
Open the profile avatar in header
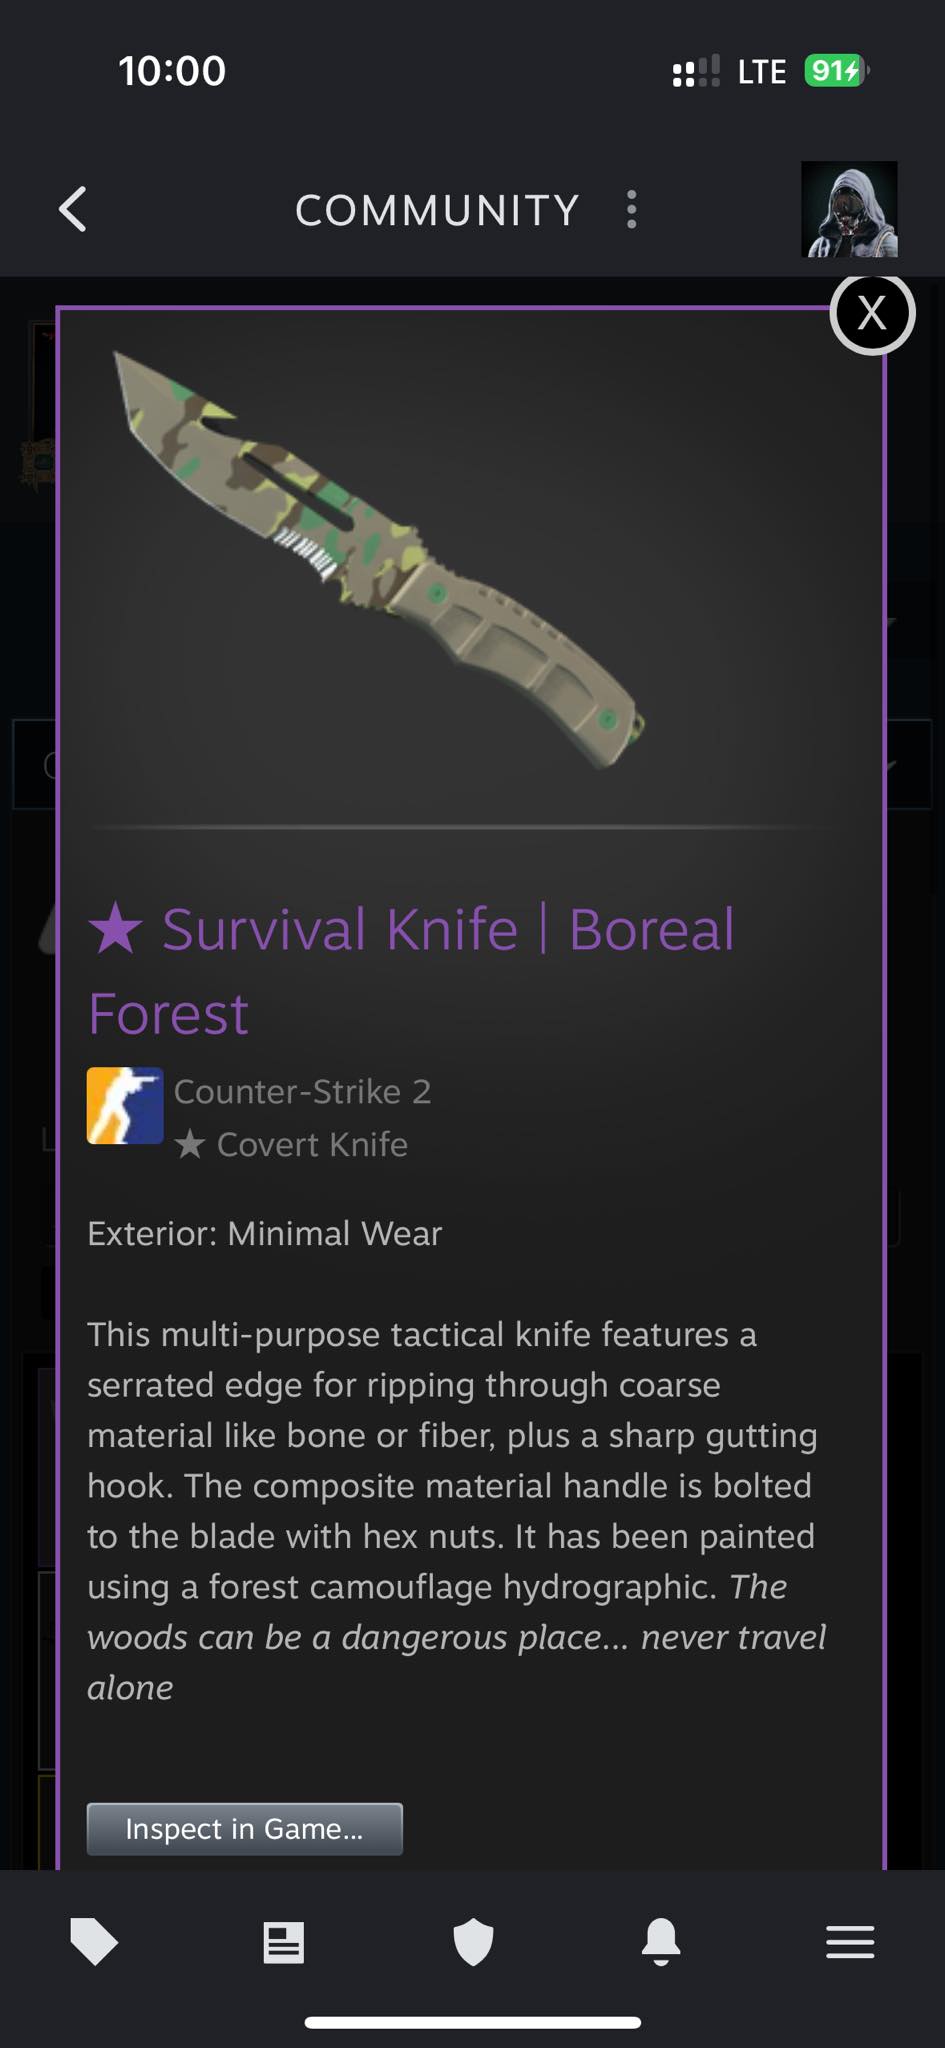tap(849, 209)
